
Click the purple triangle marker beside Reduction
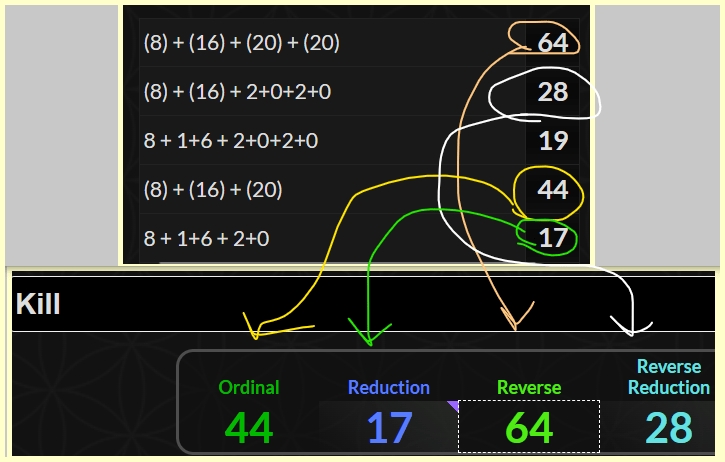[x=452, y=406]
